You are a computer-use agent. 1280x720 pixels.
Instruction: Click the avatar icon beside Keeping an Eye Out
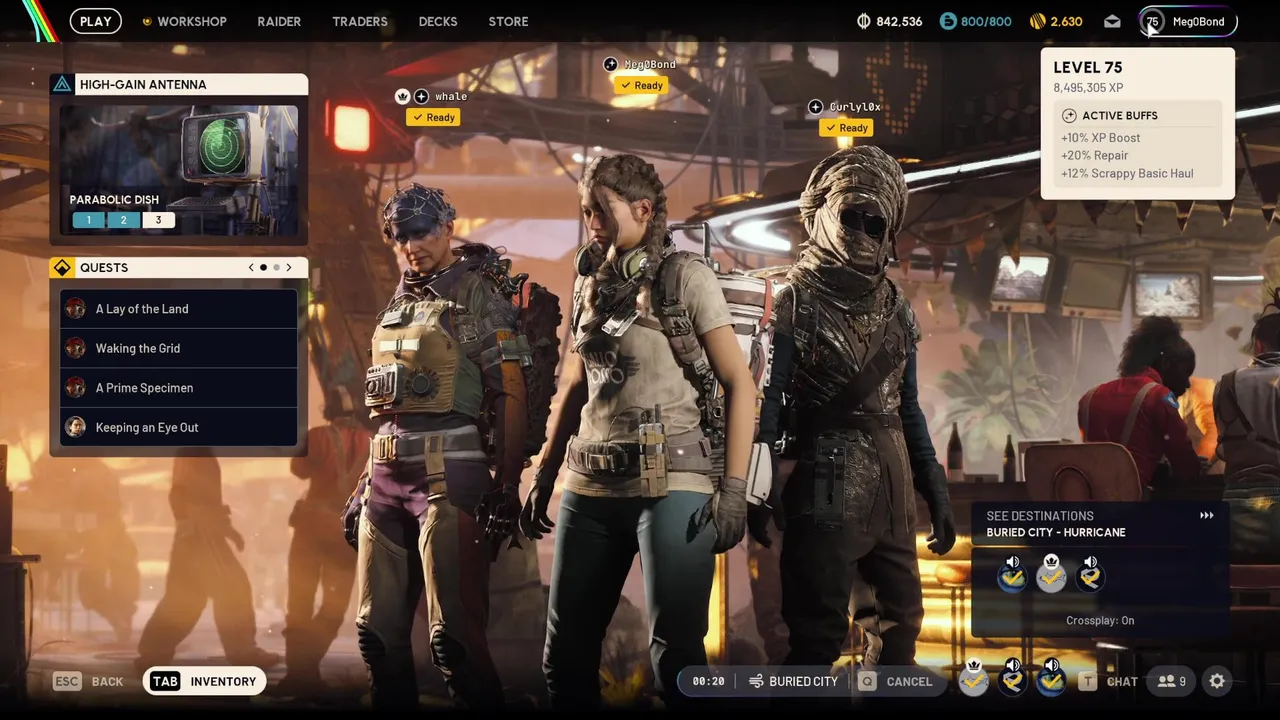pyautogui.click(x=75, y=427)
